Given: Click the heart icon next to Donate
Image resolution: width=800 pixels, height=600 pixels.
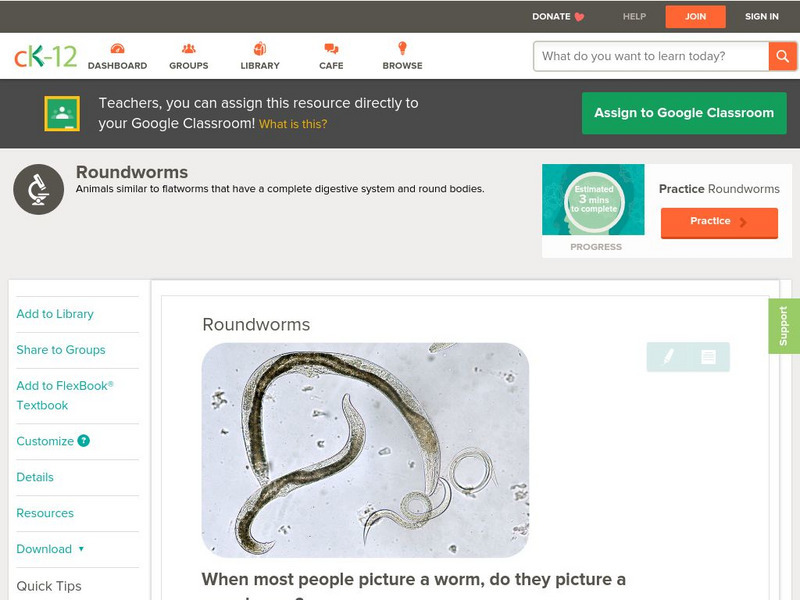Looking at the screenshot, I should [577, 16].
